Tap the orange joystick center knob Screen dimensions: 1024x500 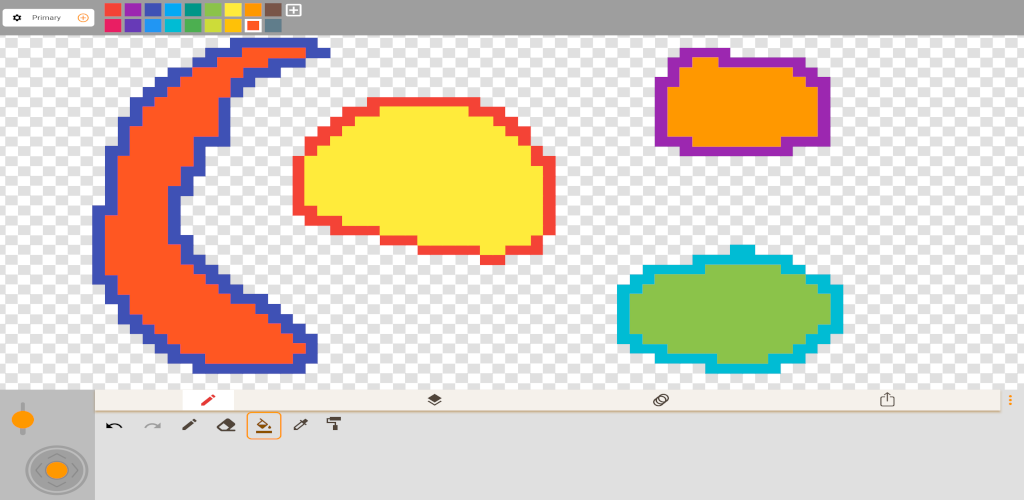point(57,470)
